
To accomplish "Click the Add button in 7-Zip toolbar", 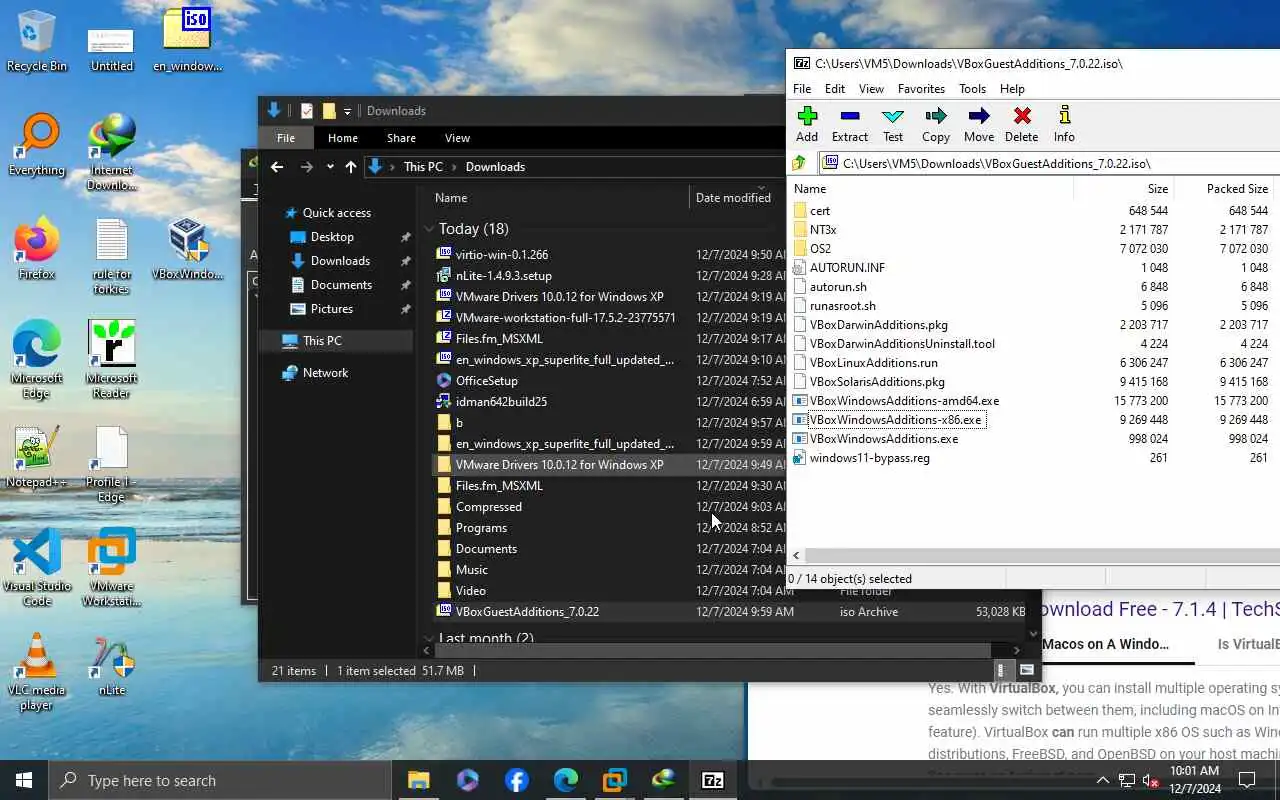I will tap(807, 125).
